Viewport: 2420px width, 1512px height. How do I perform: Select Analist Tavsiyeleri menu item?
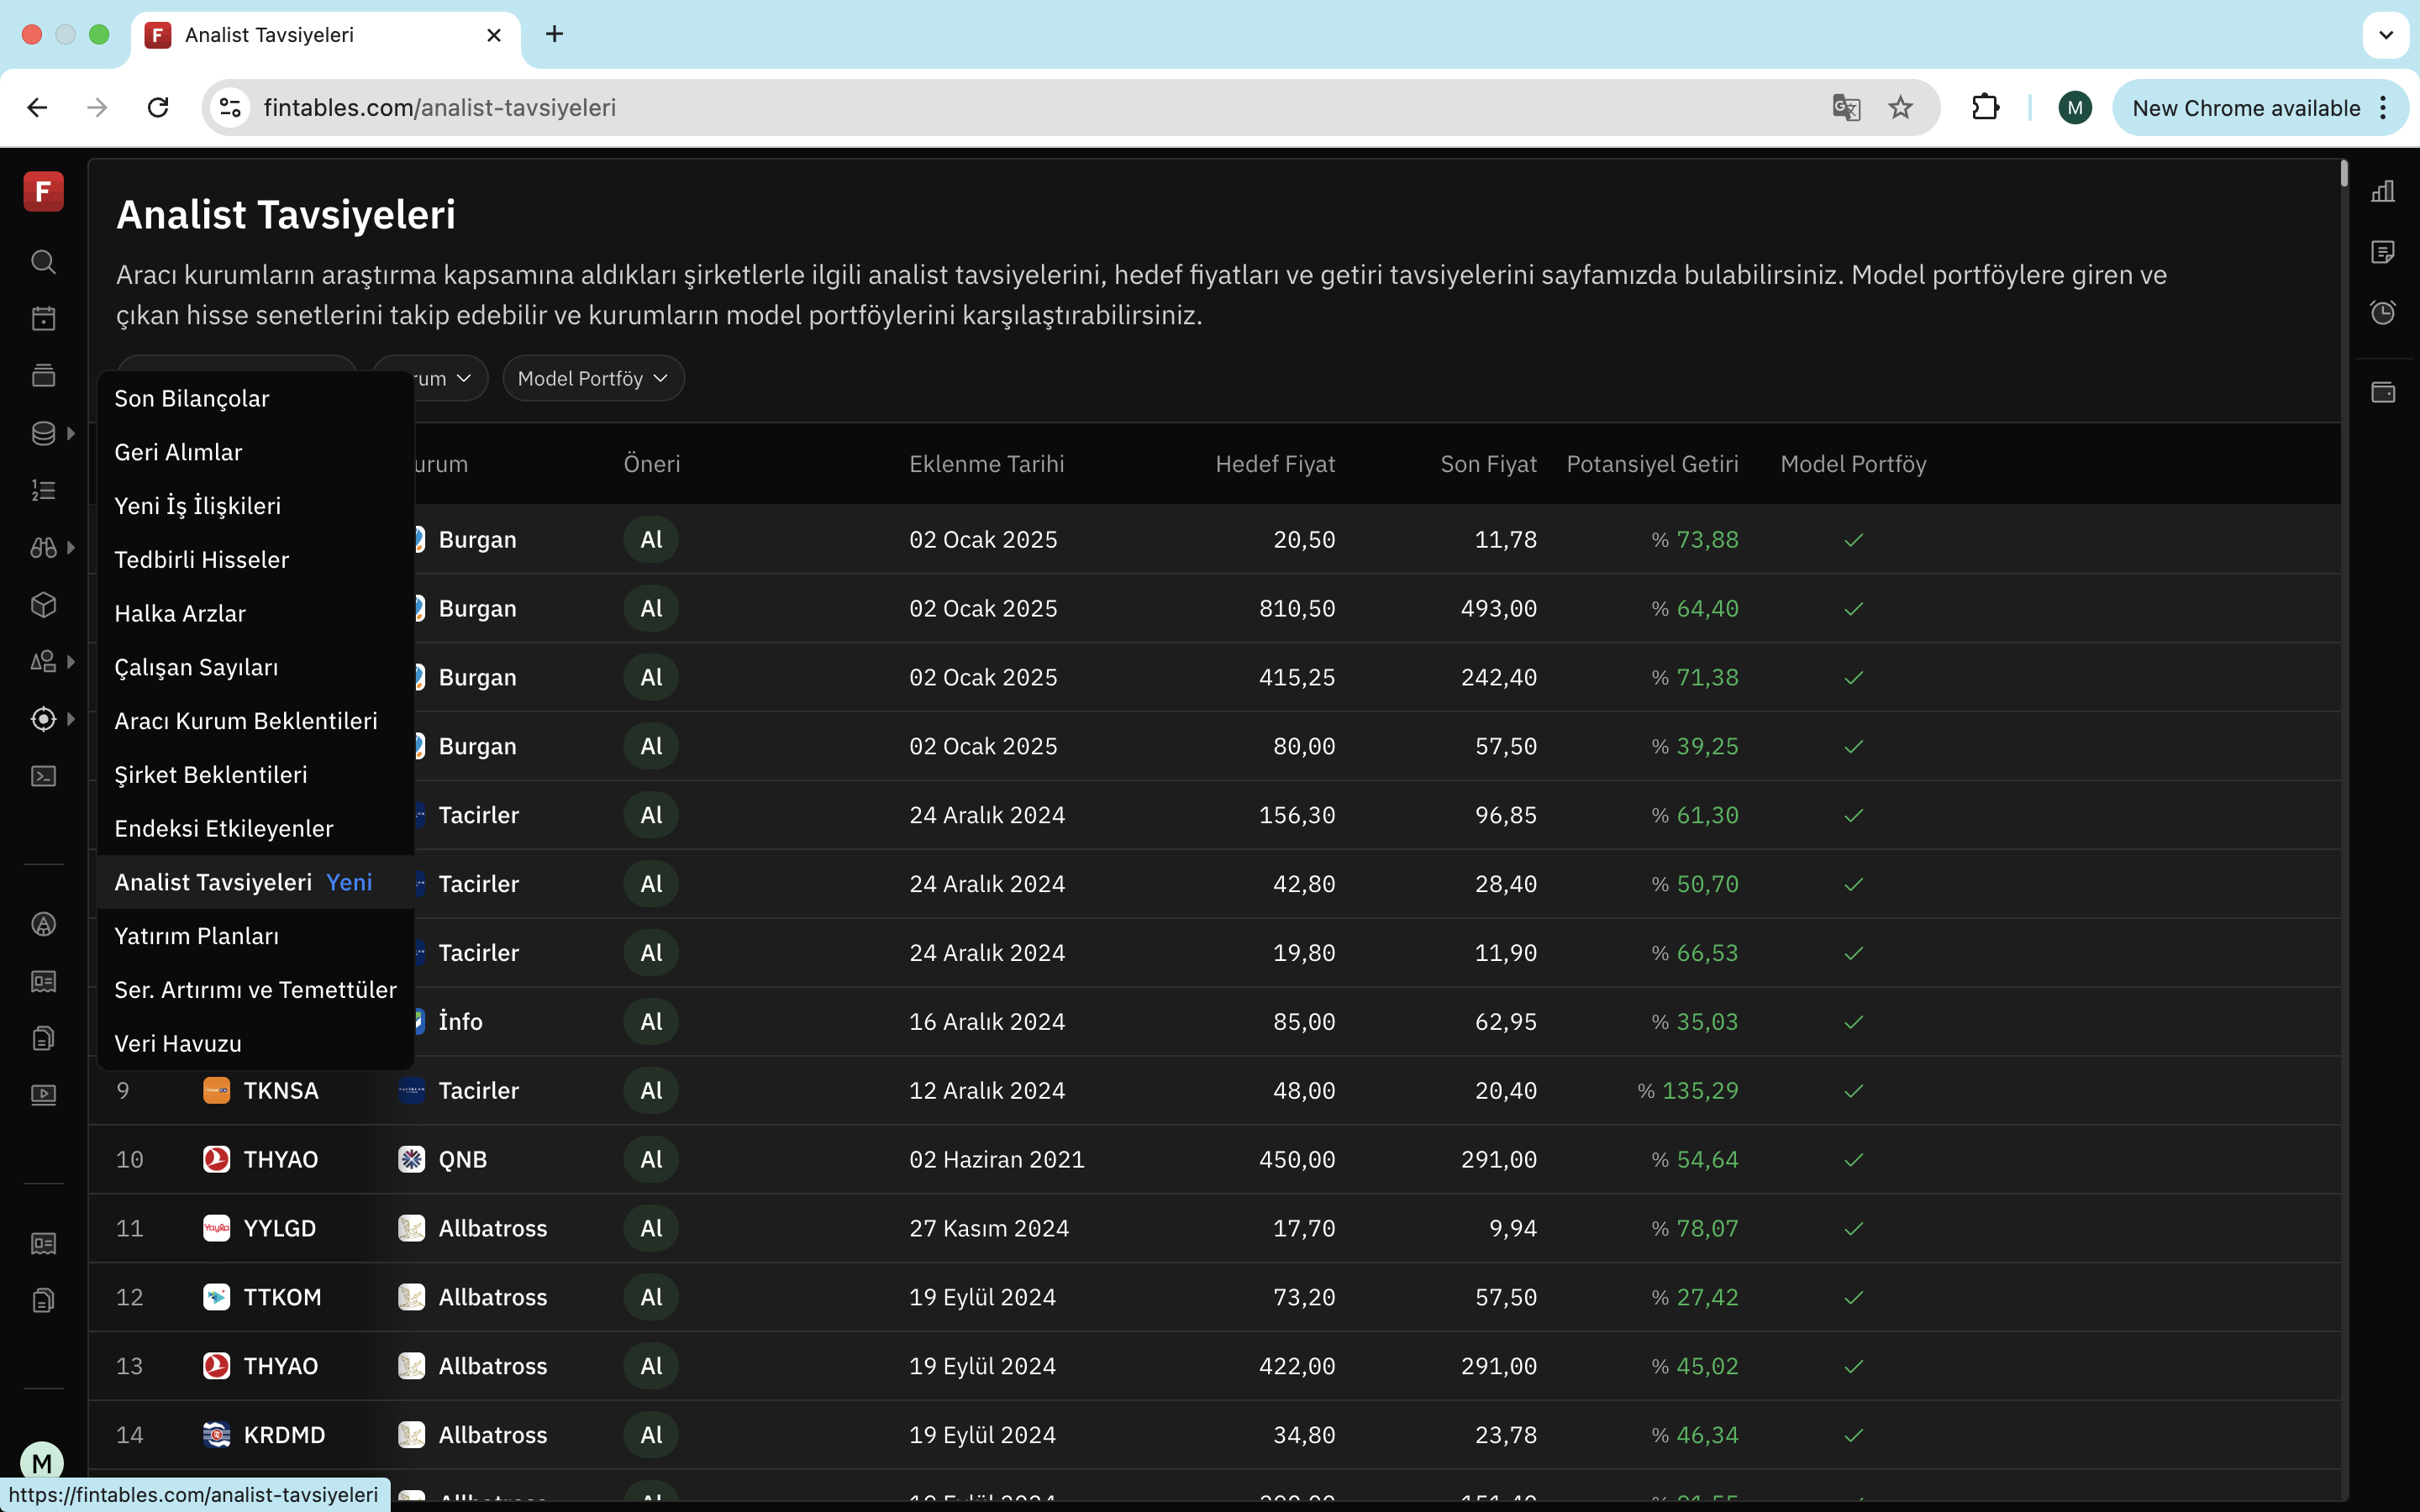[x=256, y=882]
